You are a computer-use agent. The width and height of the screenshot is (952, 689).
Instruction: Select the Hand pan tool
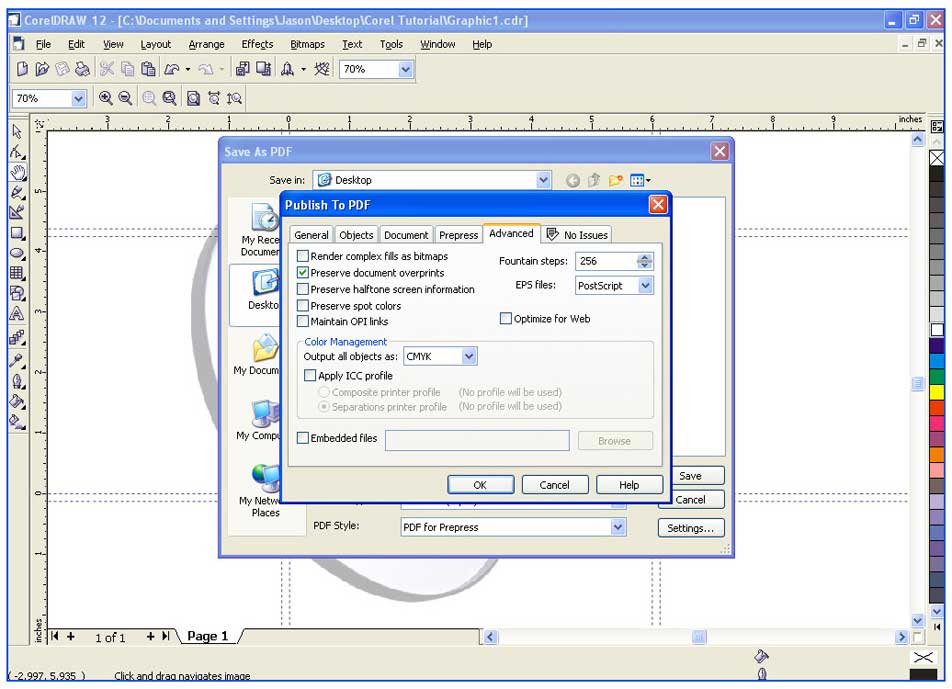point(18,172)
